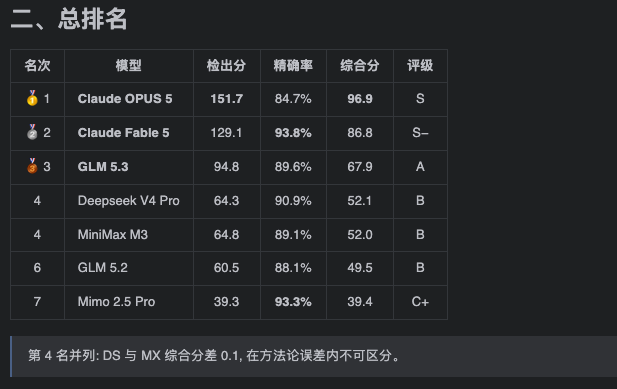
Task: Select the MiniMax M3 model cell
Action: click(129, 235)
